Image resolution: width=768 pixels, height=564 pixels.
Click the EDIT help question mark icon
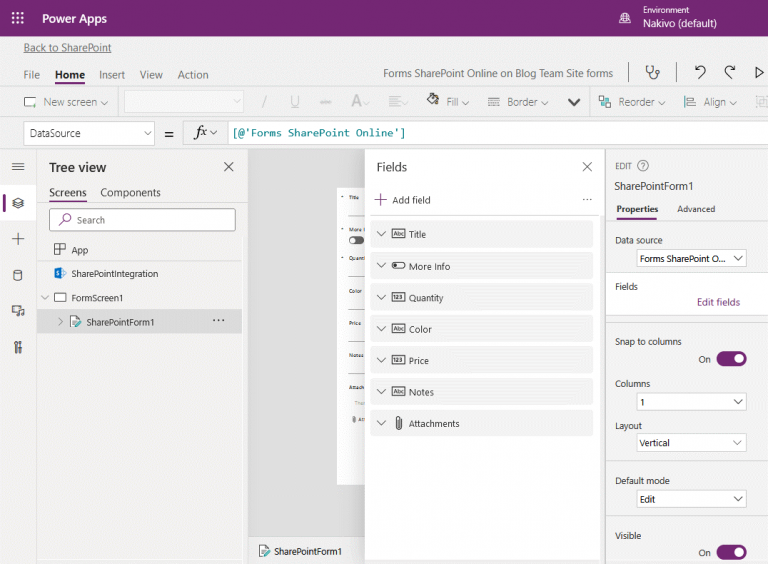tap(643, 166)
